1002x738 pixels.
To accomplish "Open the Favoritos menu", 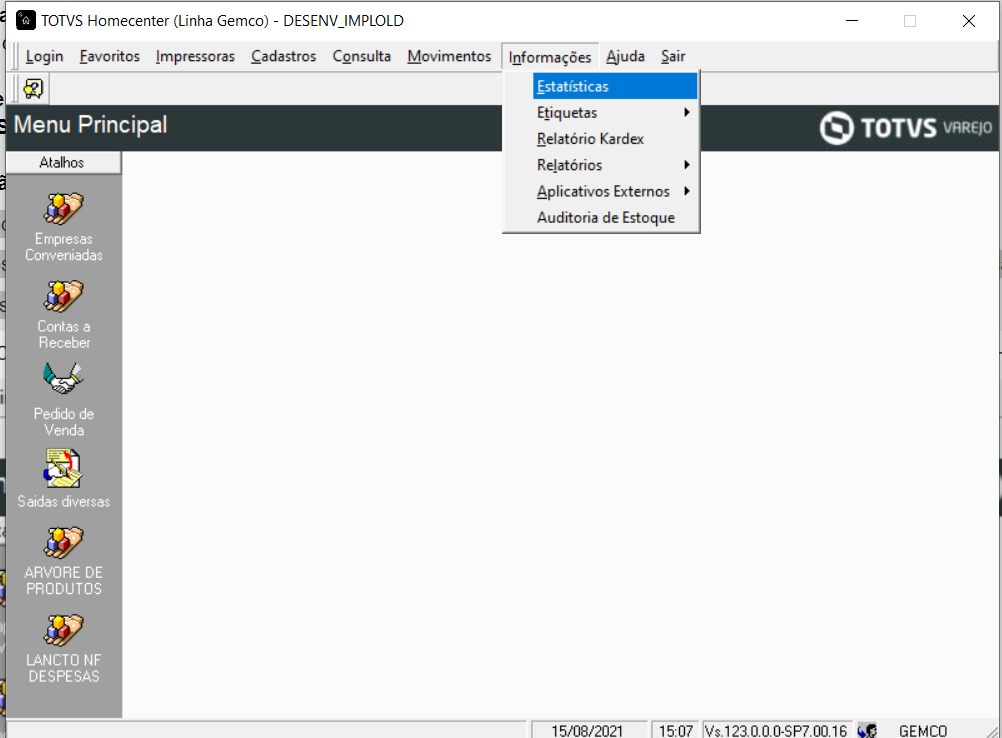I will point(109,56).
